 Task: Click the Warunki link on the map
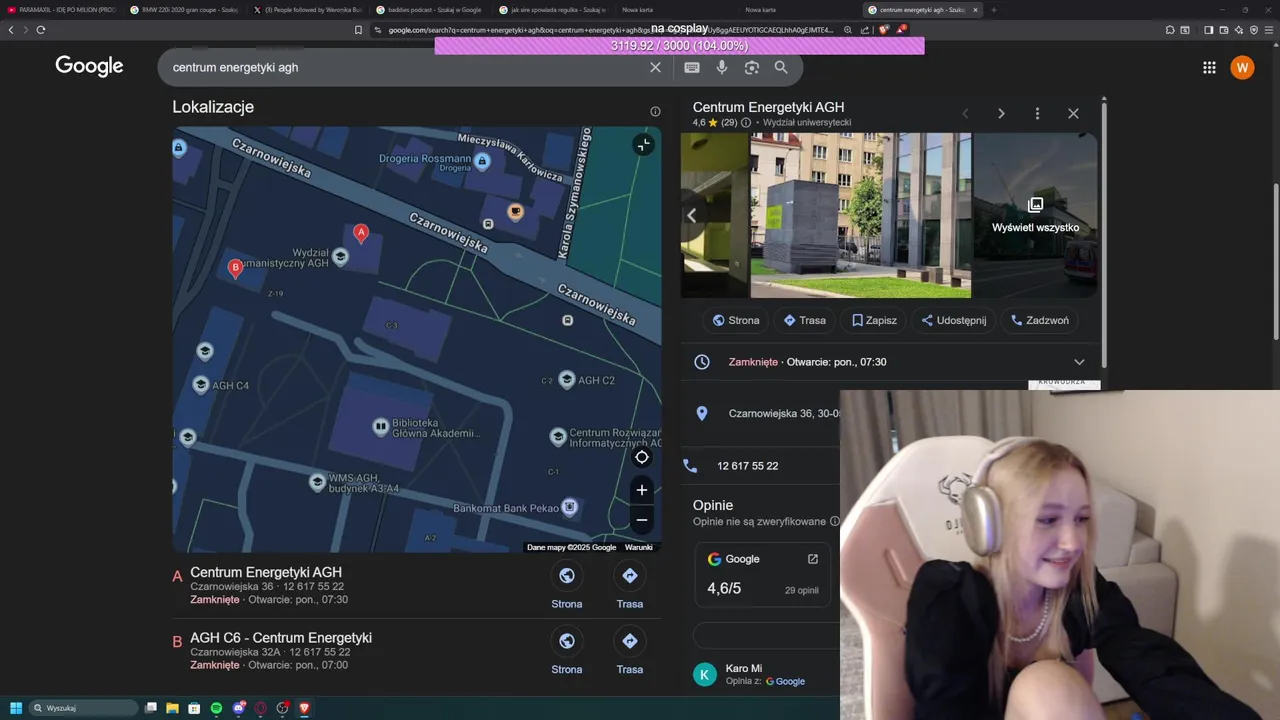[638, 547]
